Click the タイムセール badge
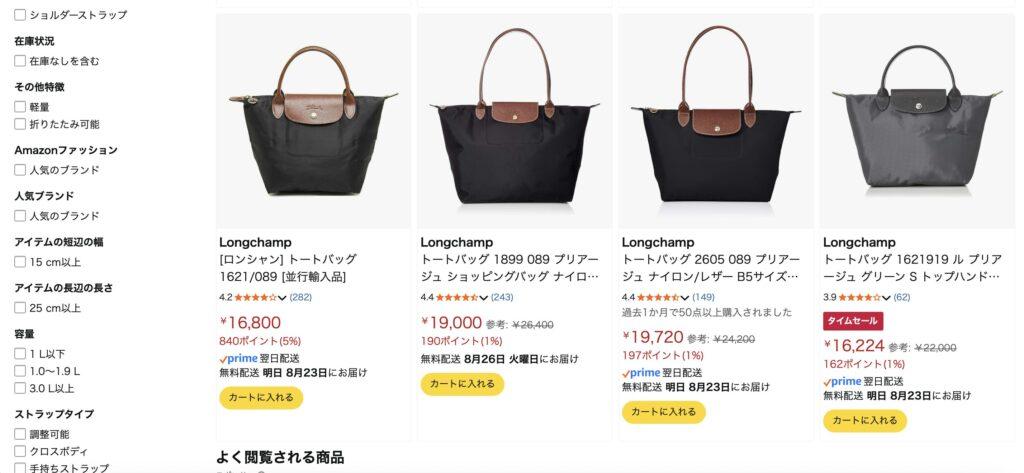Screen dimensions: 1024x473 (x=853, y=321)
